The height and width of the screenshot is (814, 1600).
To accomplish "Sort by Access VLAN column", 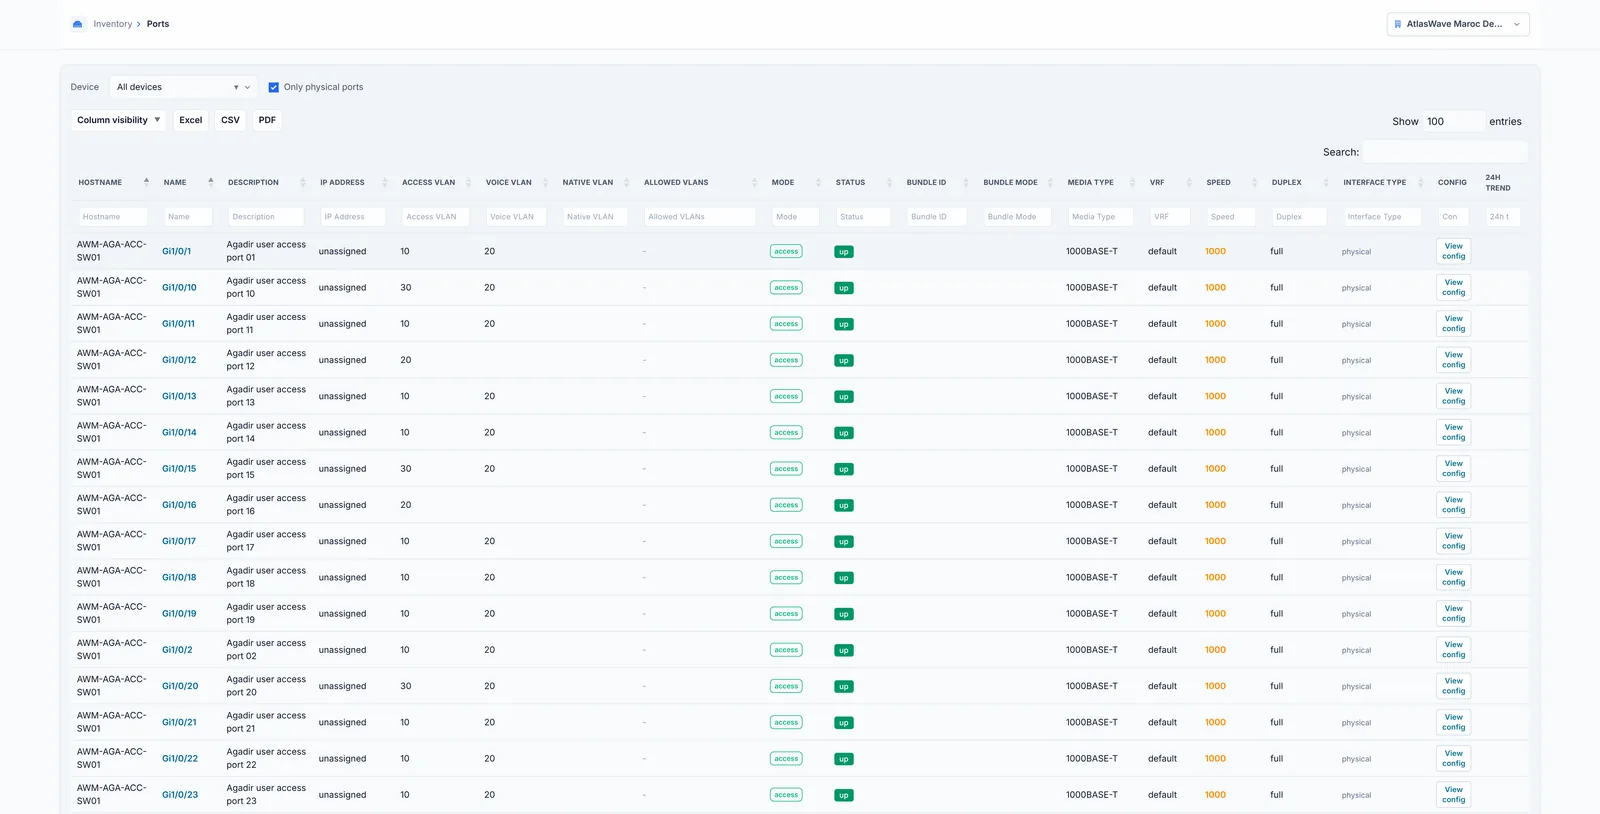I will coord(436,183).
